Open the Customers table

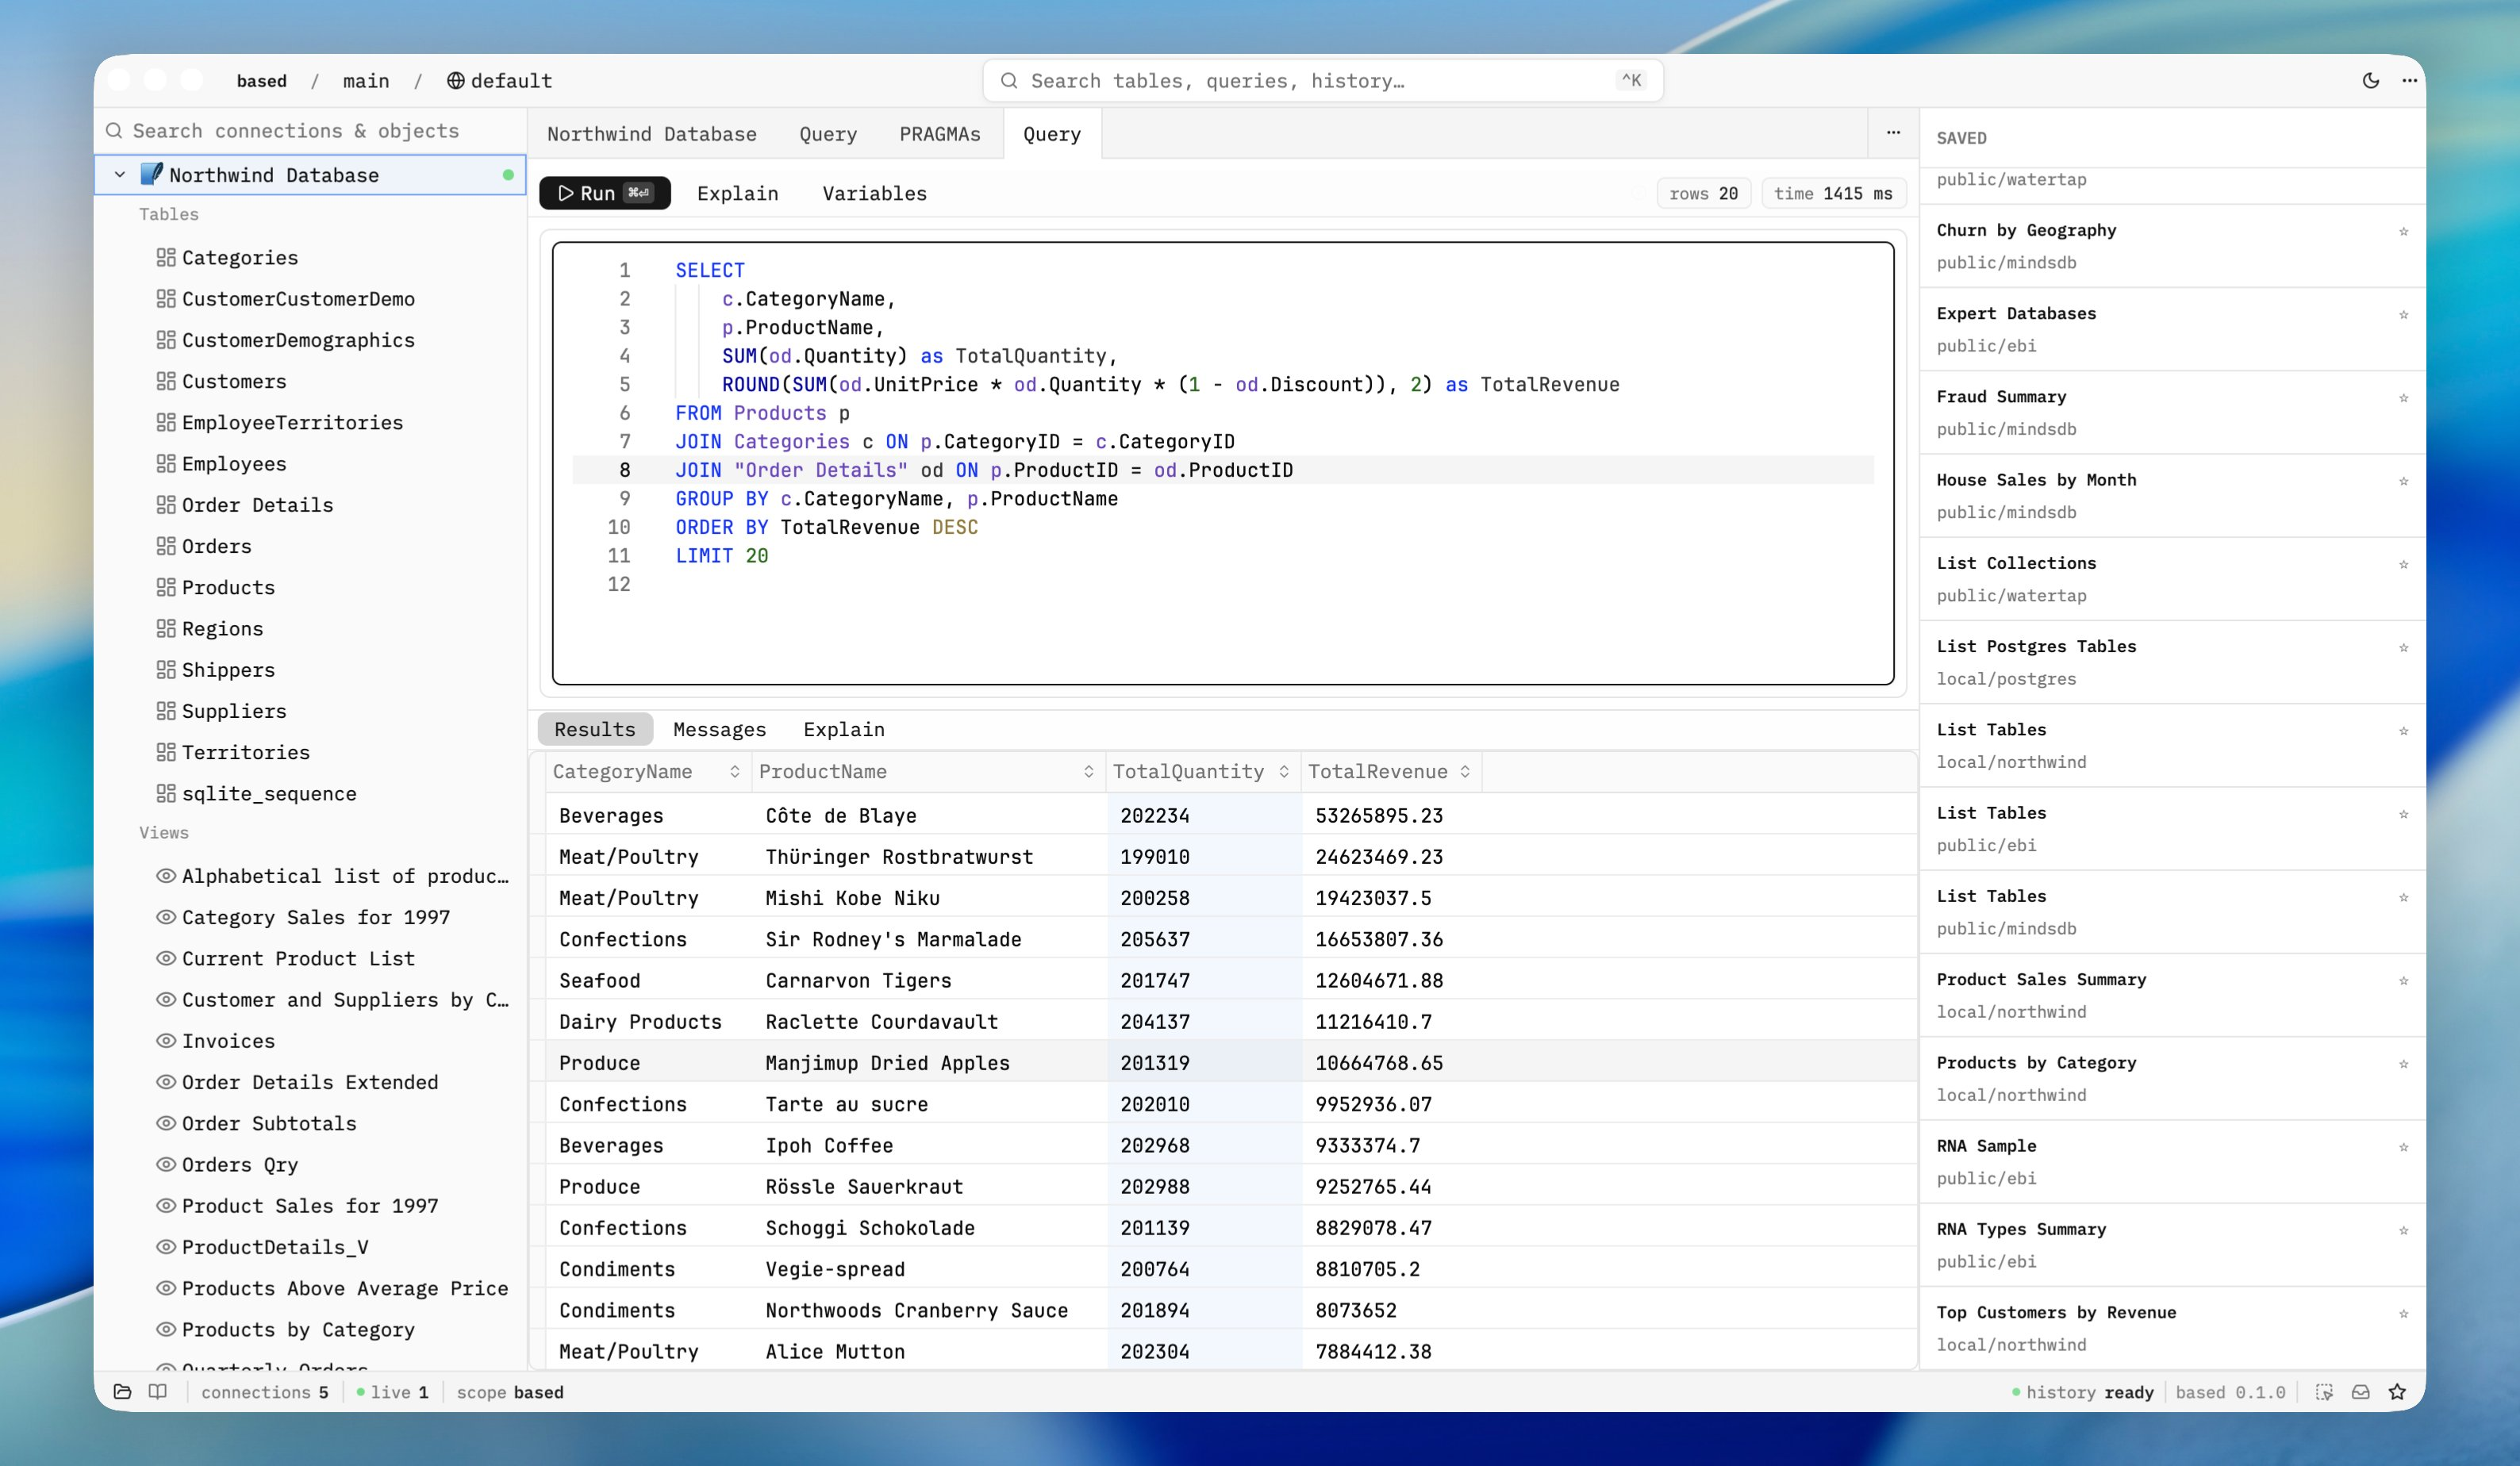[x=233, y=381]
